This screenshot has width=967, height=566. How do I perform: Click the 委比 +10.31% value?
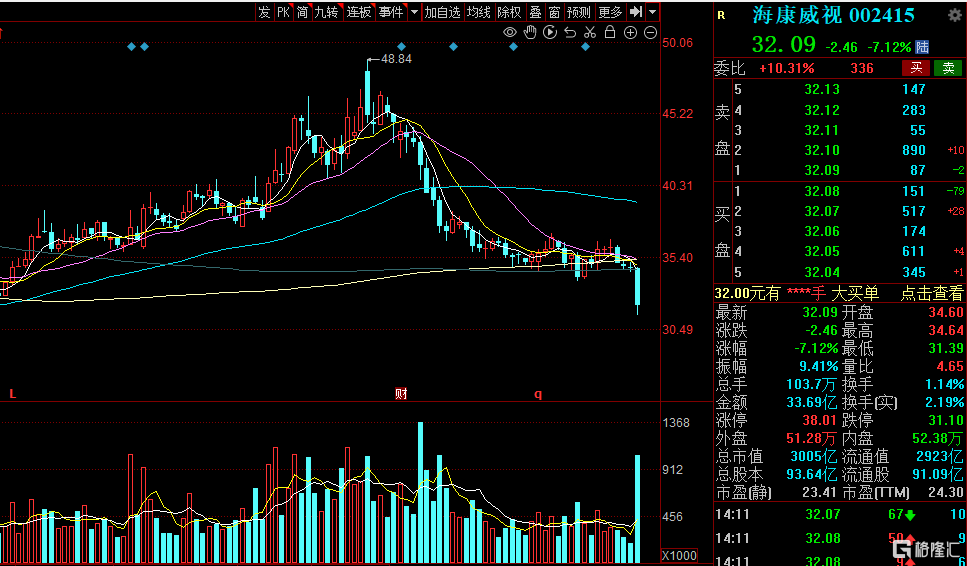[787, 68]
